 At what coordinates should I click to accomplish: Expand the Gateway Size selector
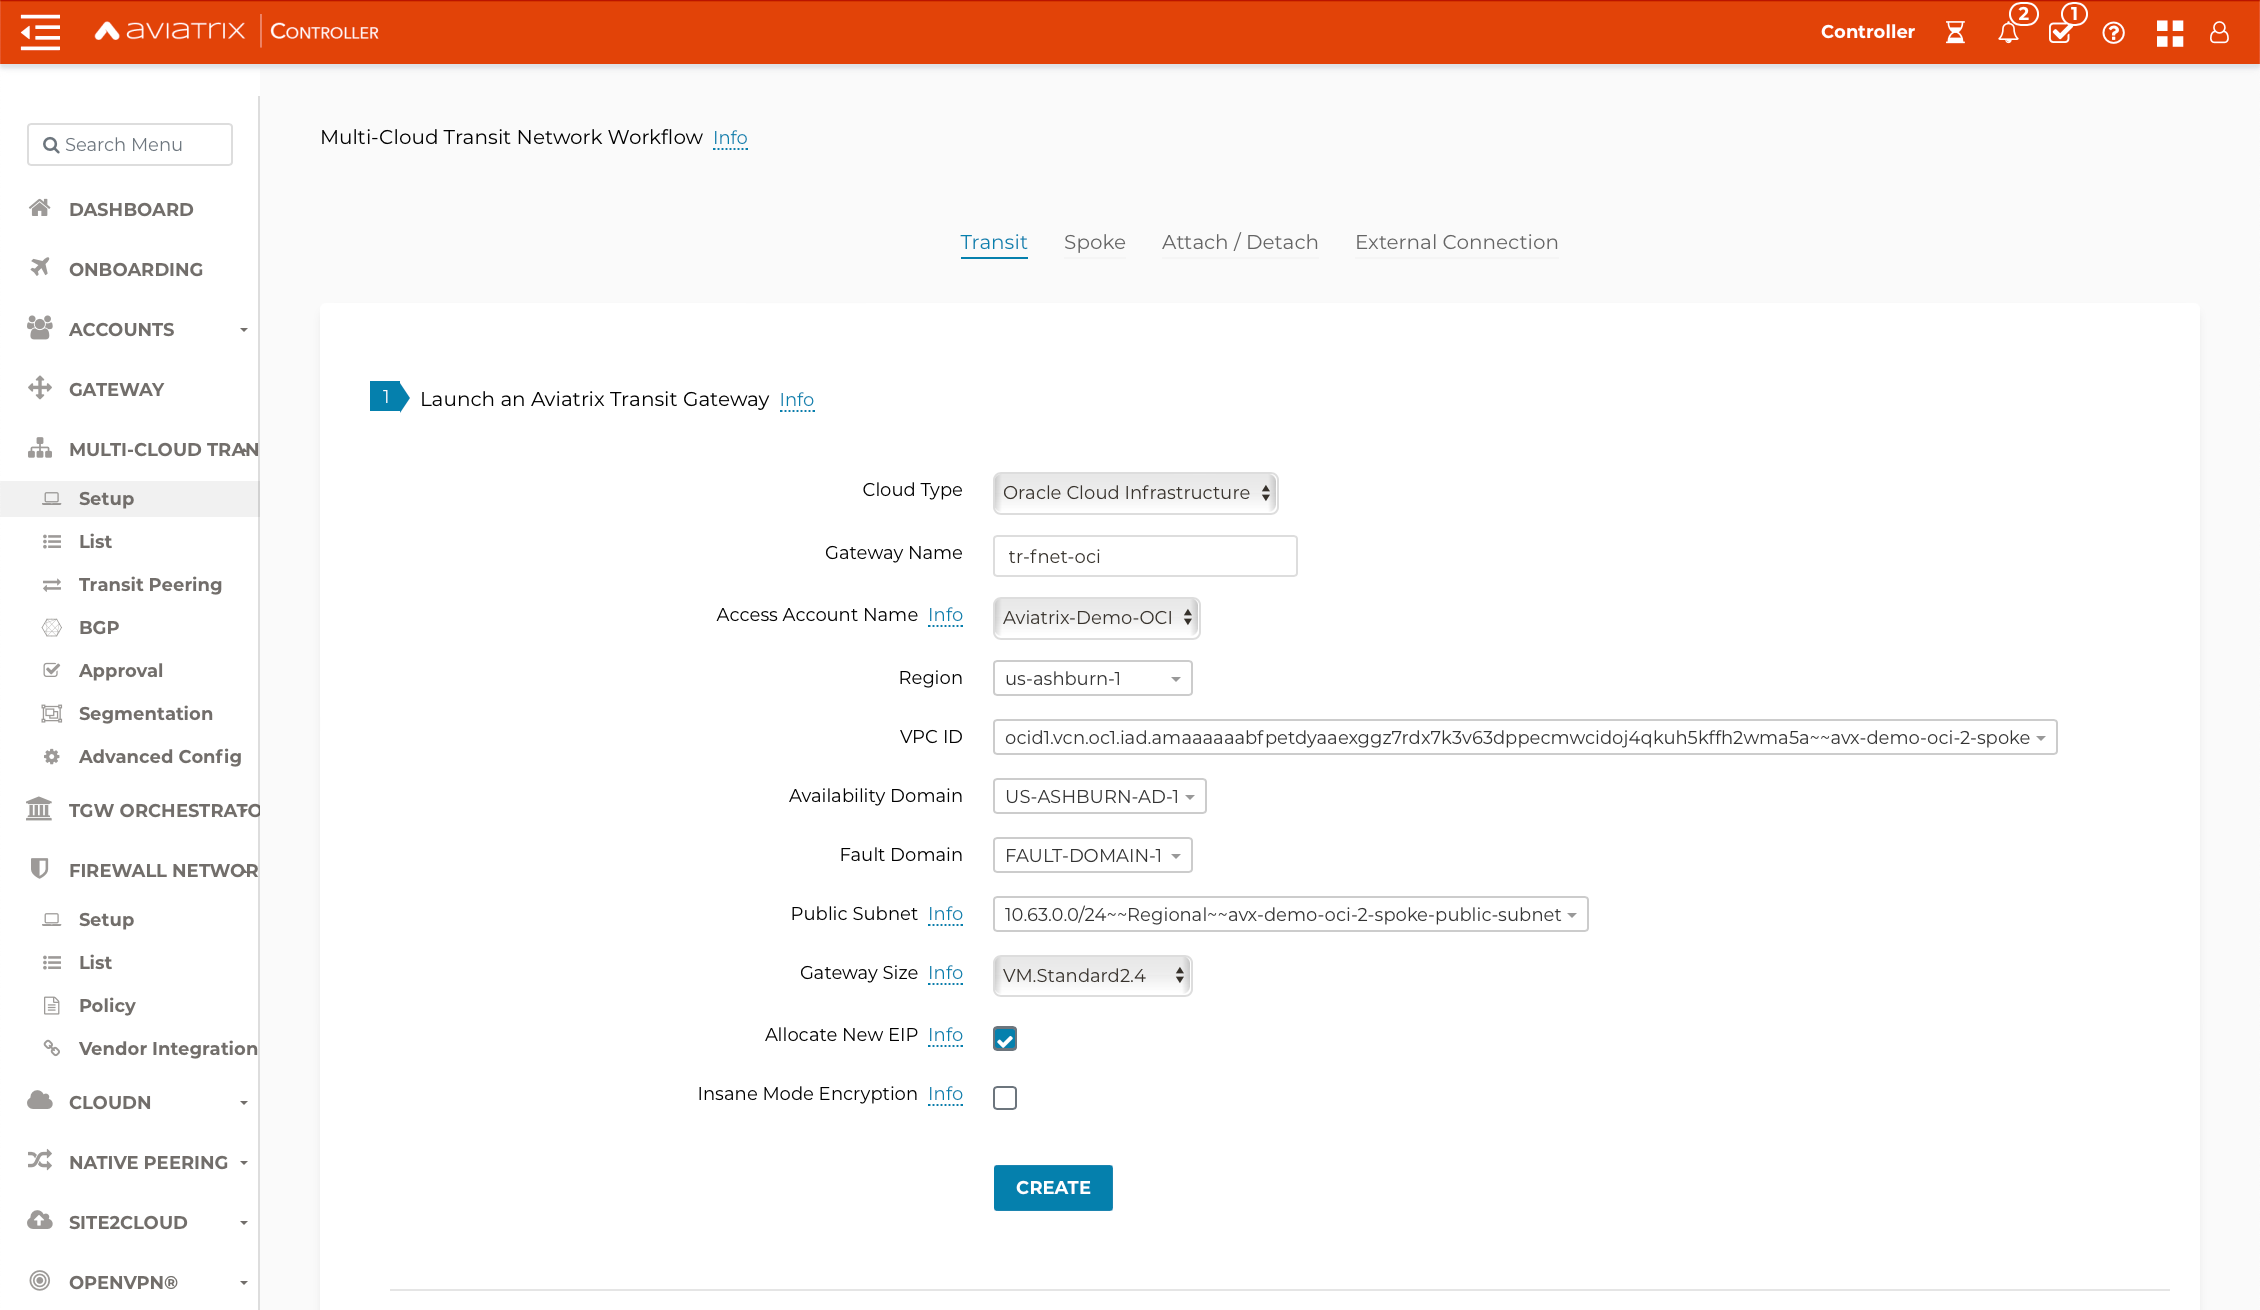click(x=1092, y=975)
